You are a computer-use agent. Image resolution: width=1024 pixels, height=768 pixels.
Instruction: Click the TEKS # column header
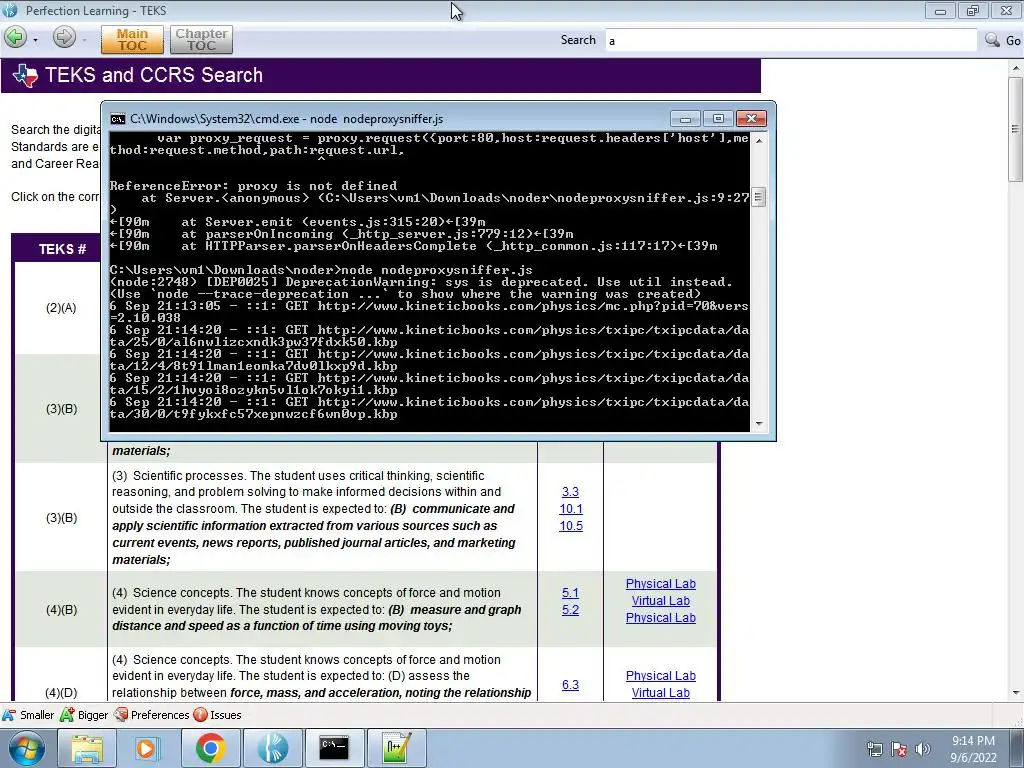click(x=62, y=249)
